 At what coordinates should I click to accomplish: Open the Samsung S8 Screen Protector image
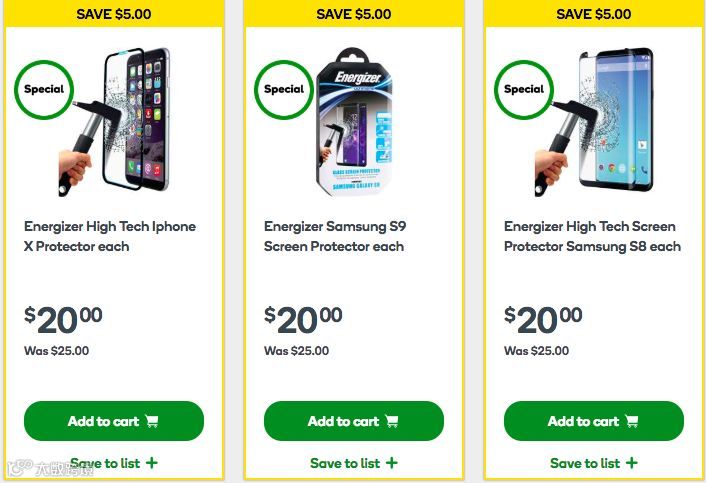594,122
